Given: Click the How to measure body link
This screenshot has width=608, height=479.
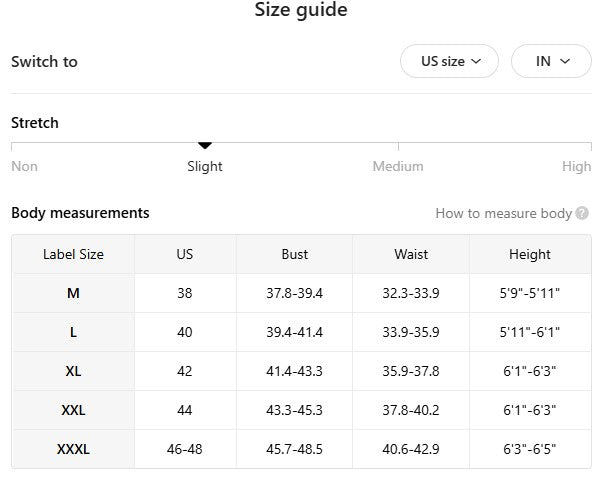Looking at the screenshot, I should [x=503, y=213].
